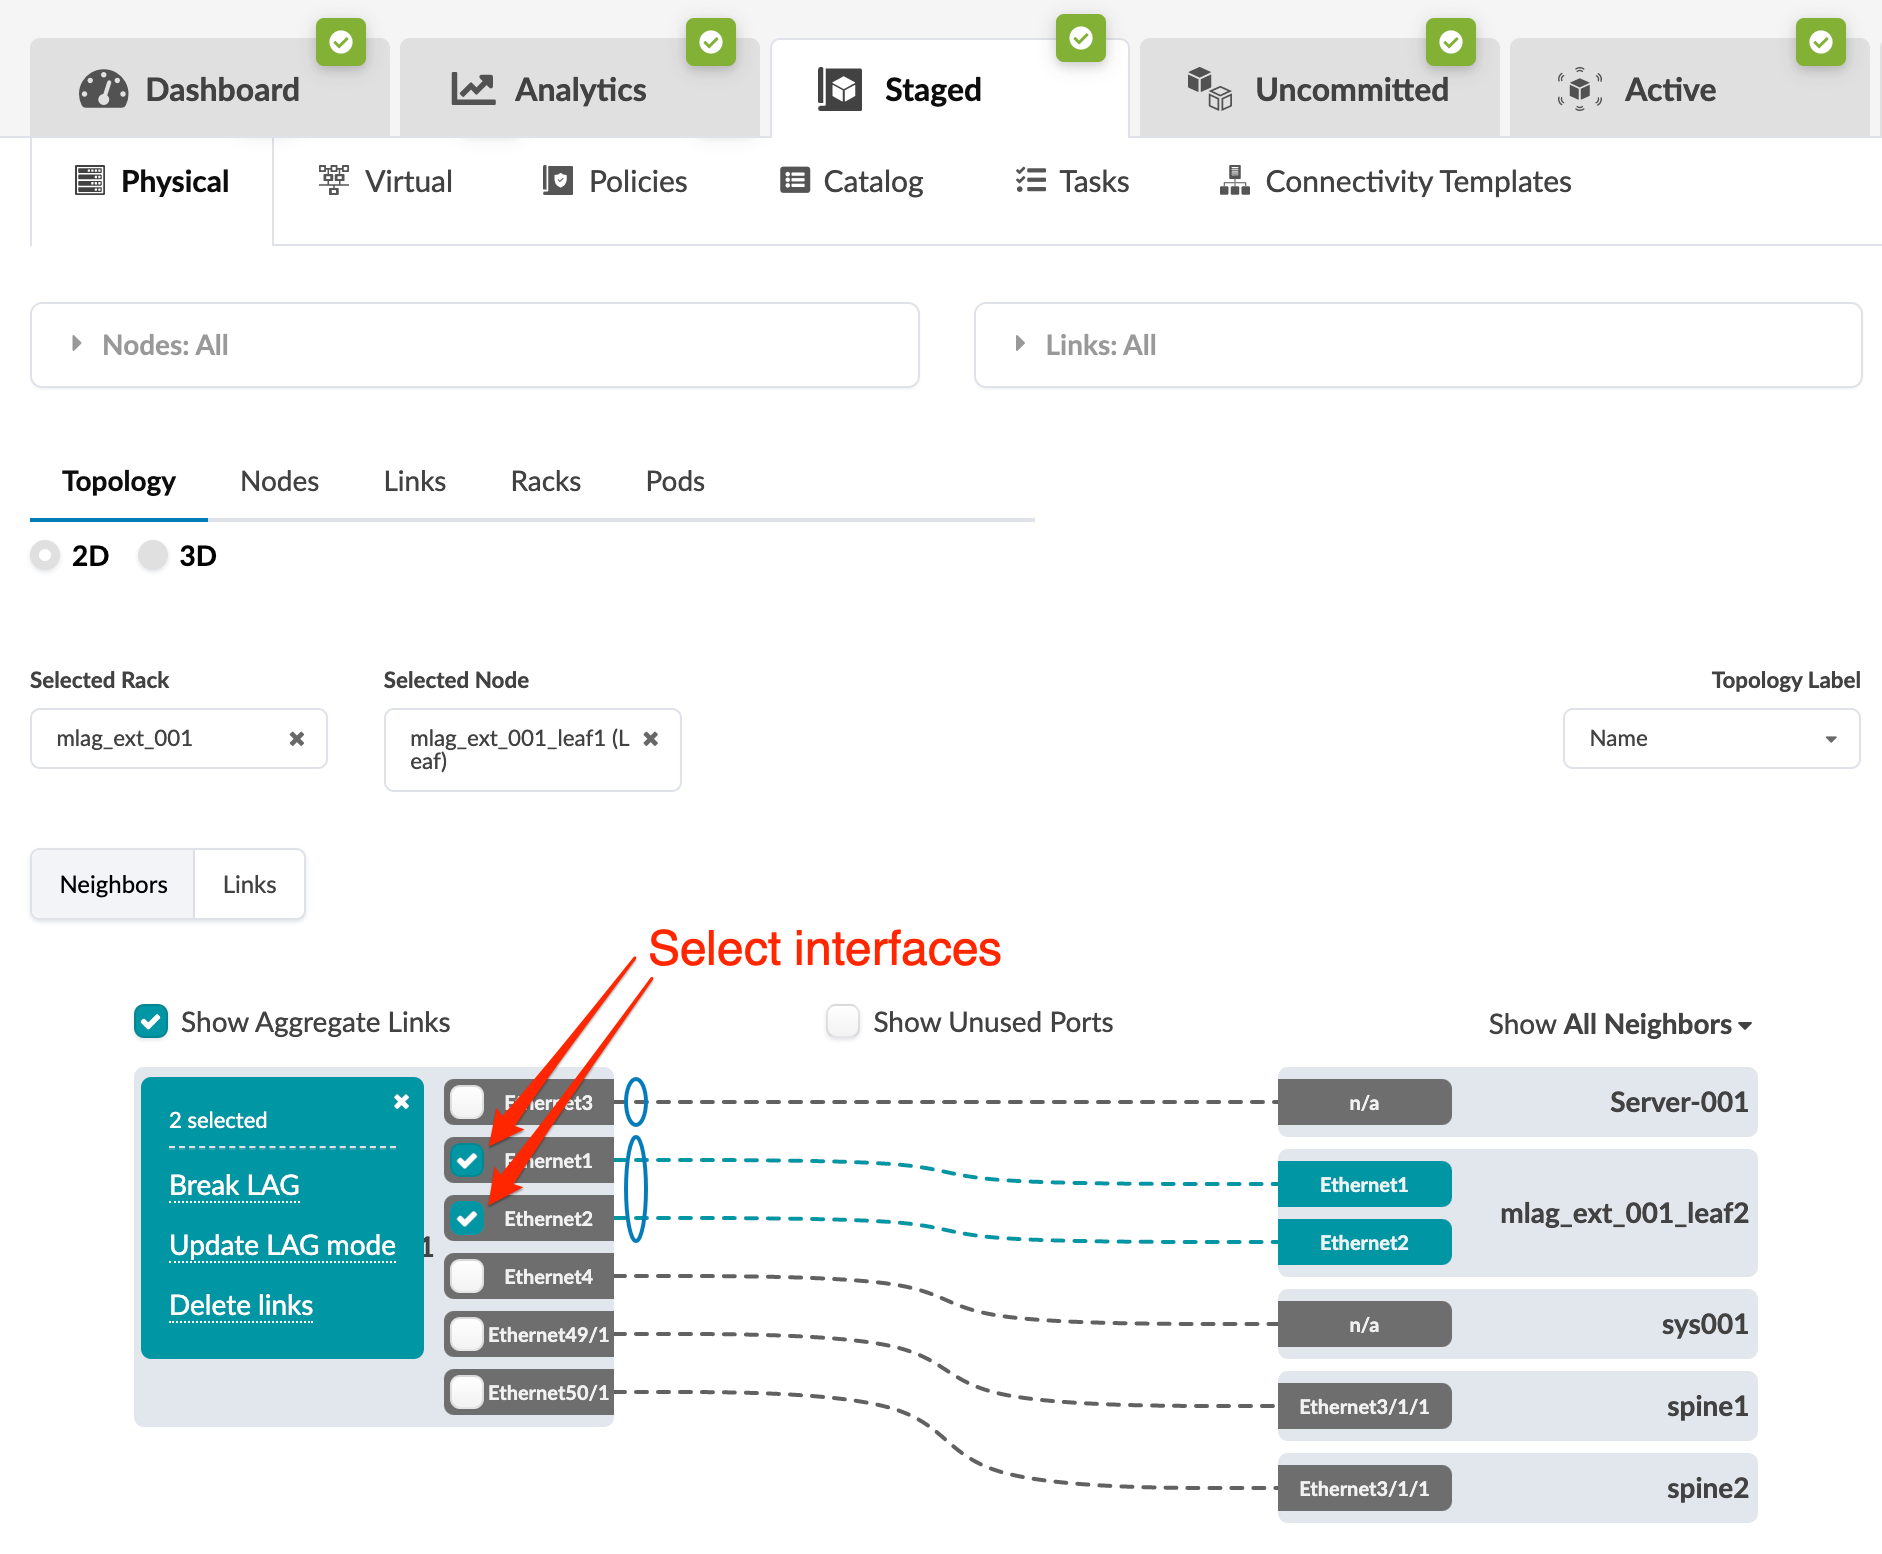Viewport: 1882px width, 1554px height.
Task: Open the Catalog tab
Action: [x=852, y=181]
